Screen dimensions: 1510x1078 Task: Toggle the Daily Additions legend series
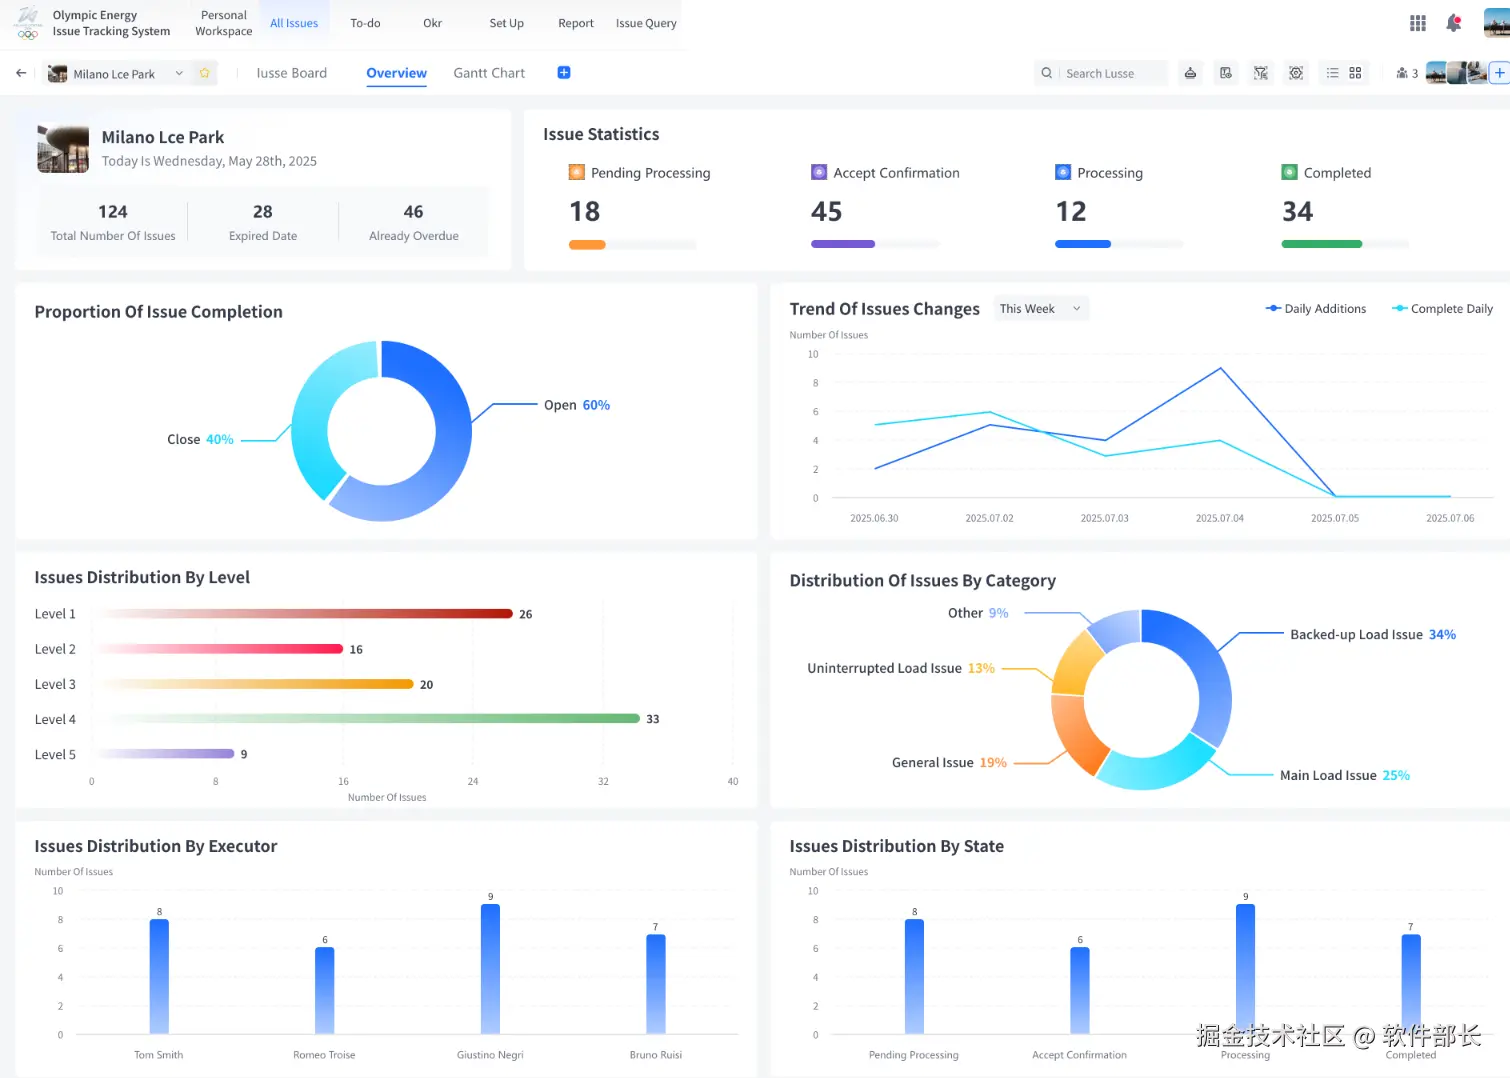click(x=1316, y=309)
